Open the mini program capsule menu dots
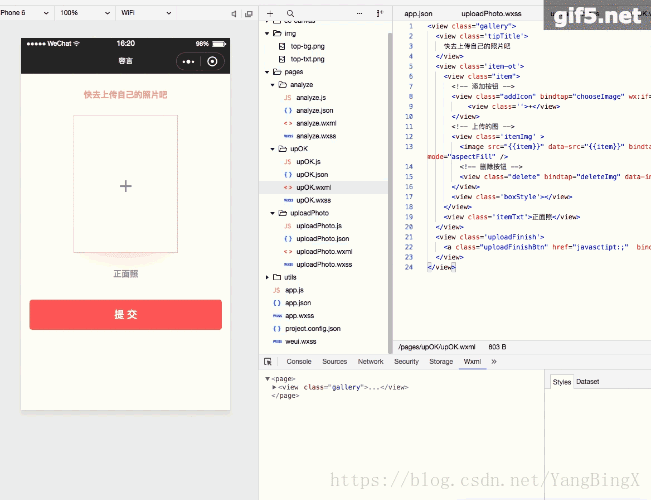The image size is (651, 500). pos(188,61)
